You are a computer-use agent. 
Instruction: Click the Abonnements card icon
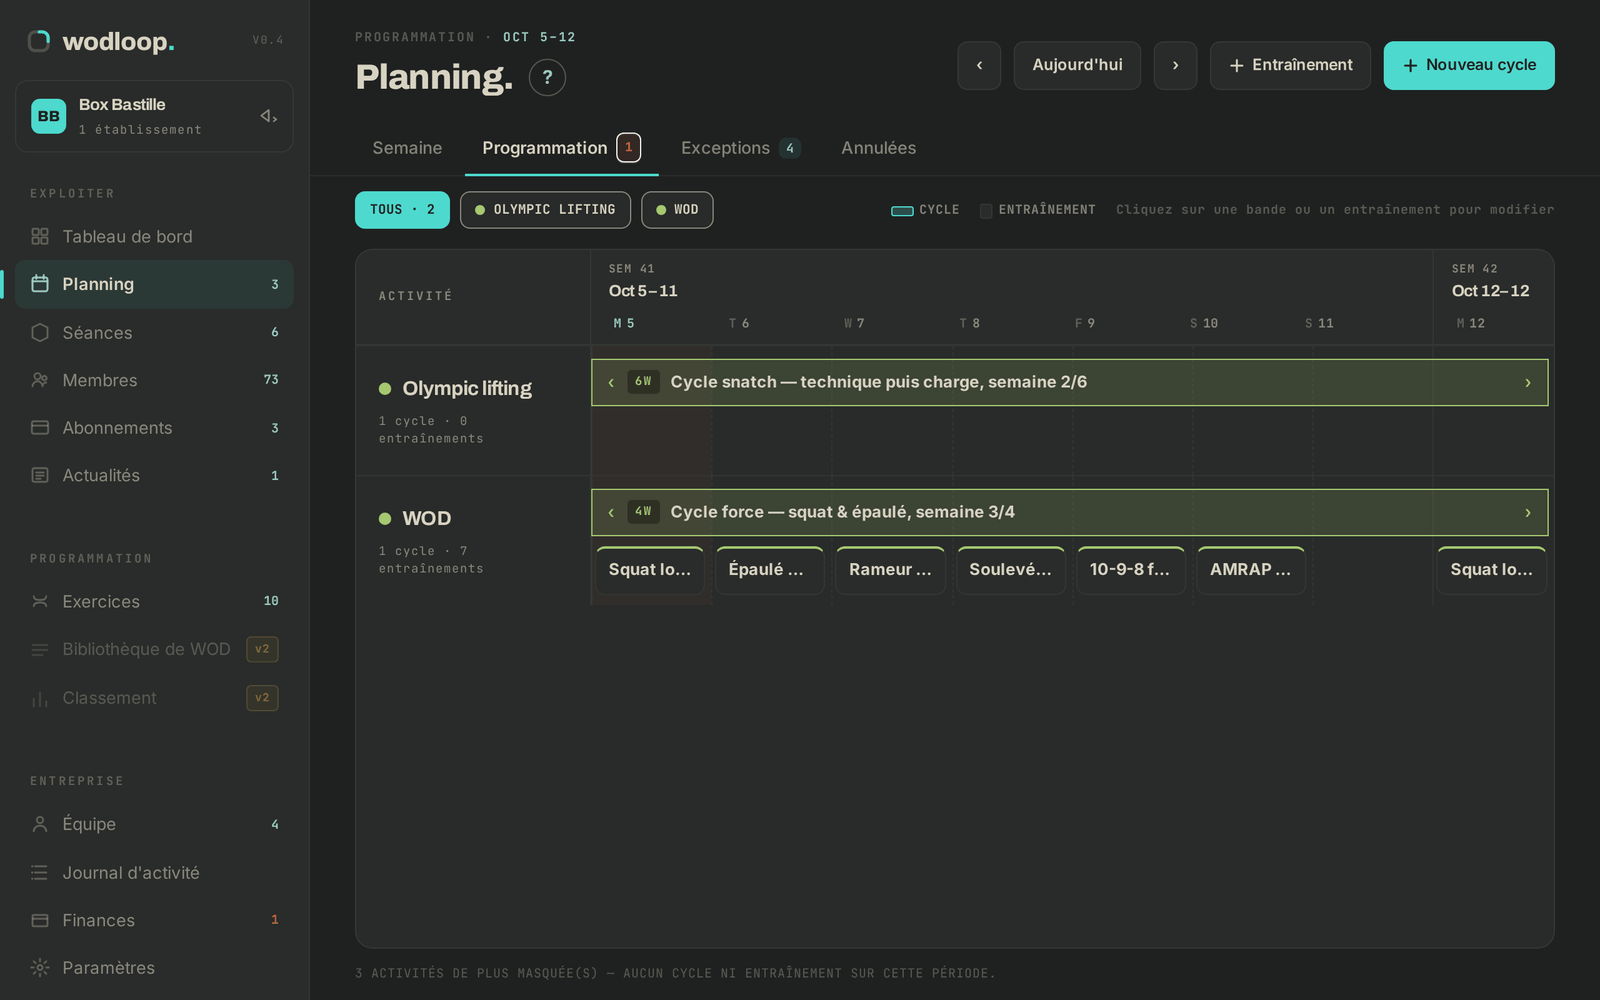pyautogui.click(x=40, y=428)
